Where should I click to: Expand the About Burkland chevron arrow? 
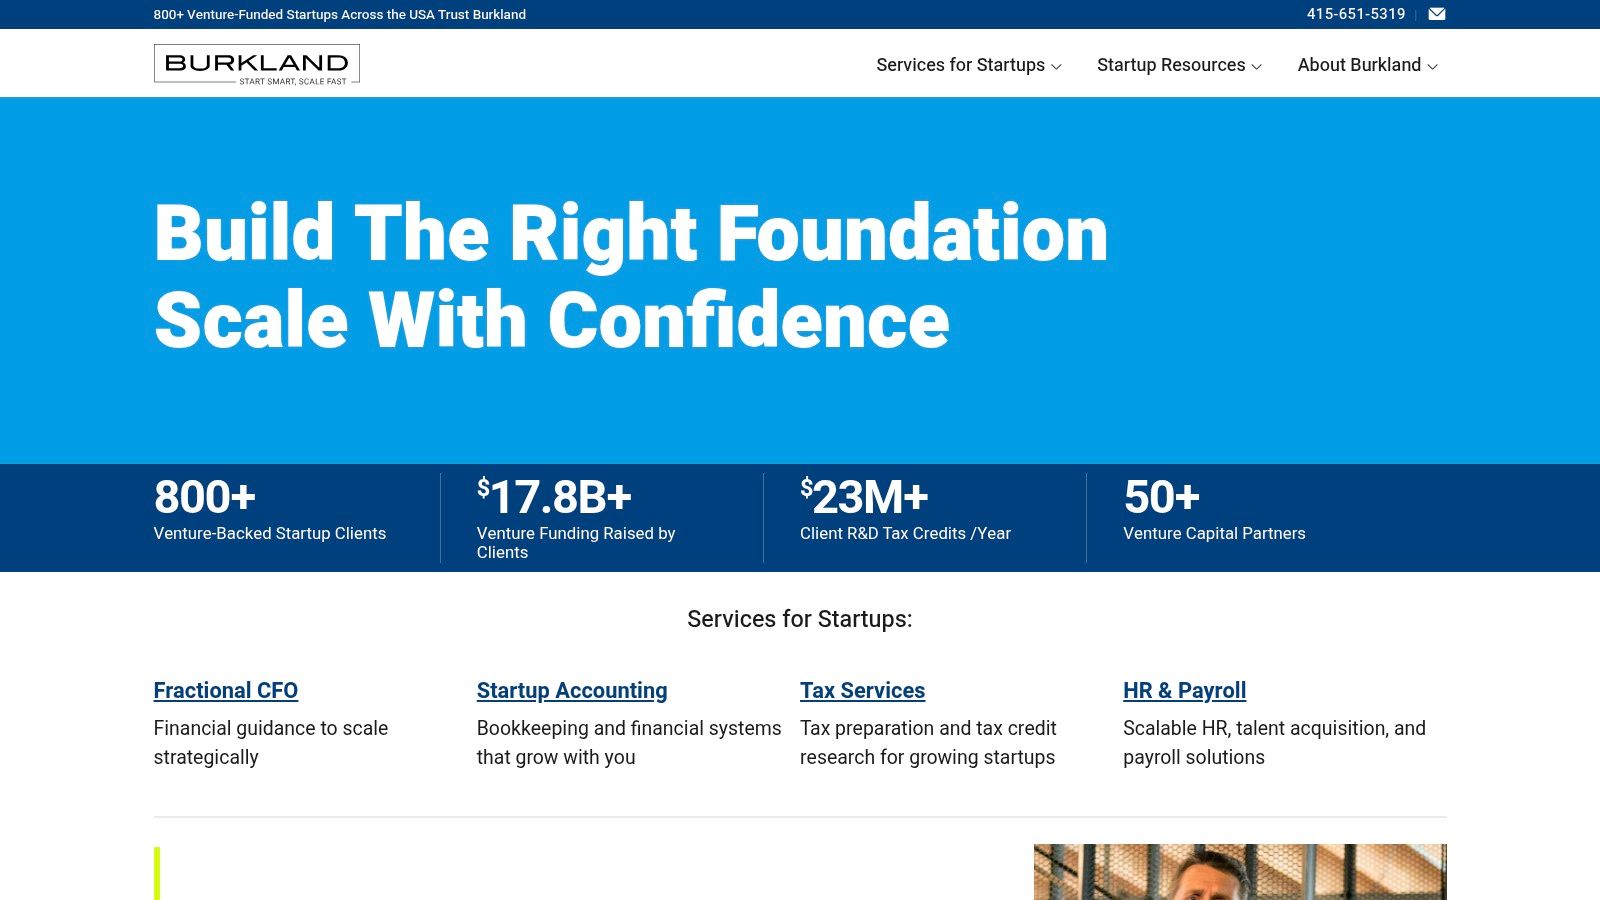coord(1432,66)
